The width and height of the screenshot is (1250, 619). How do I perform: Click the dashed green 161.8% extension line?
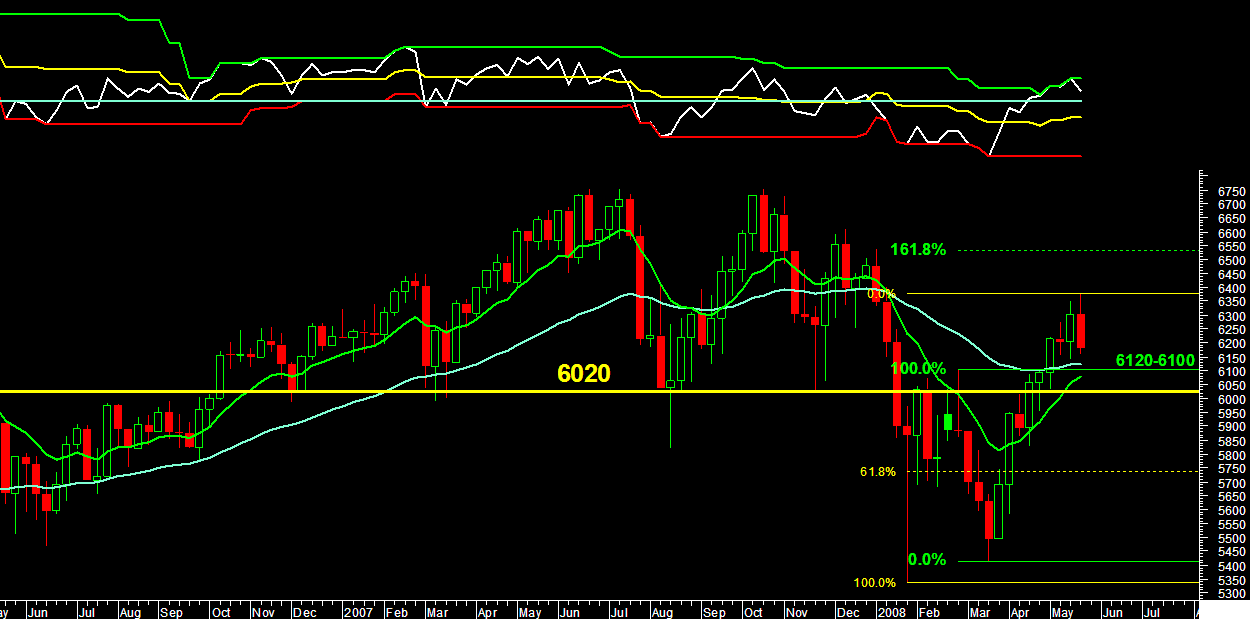tap(1076, 250)
